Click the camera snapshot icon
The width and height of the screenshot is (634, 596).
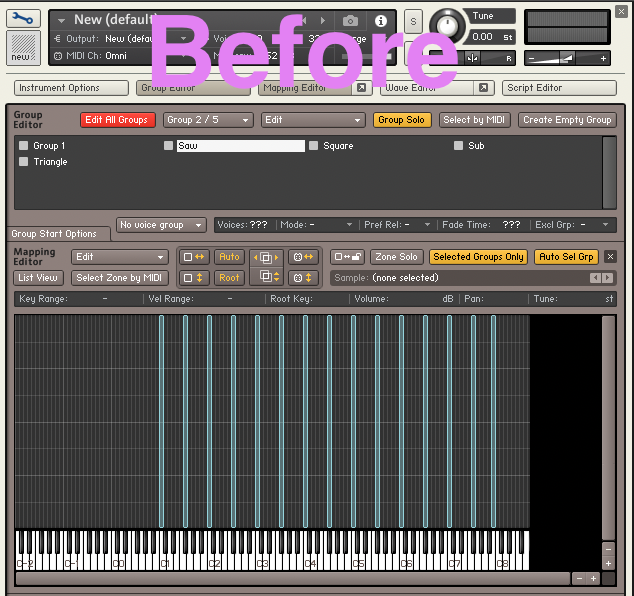pos(350,20)
